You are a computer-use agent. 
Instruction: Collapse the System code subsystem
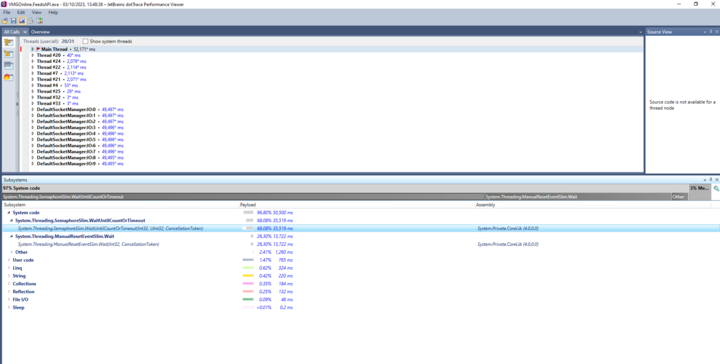point(9,213)
